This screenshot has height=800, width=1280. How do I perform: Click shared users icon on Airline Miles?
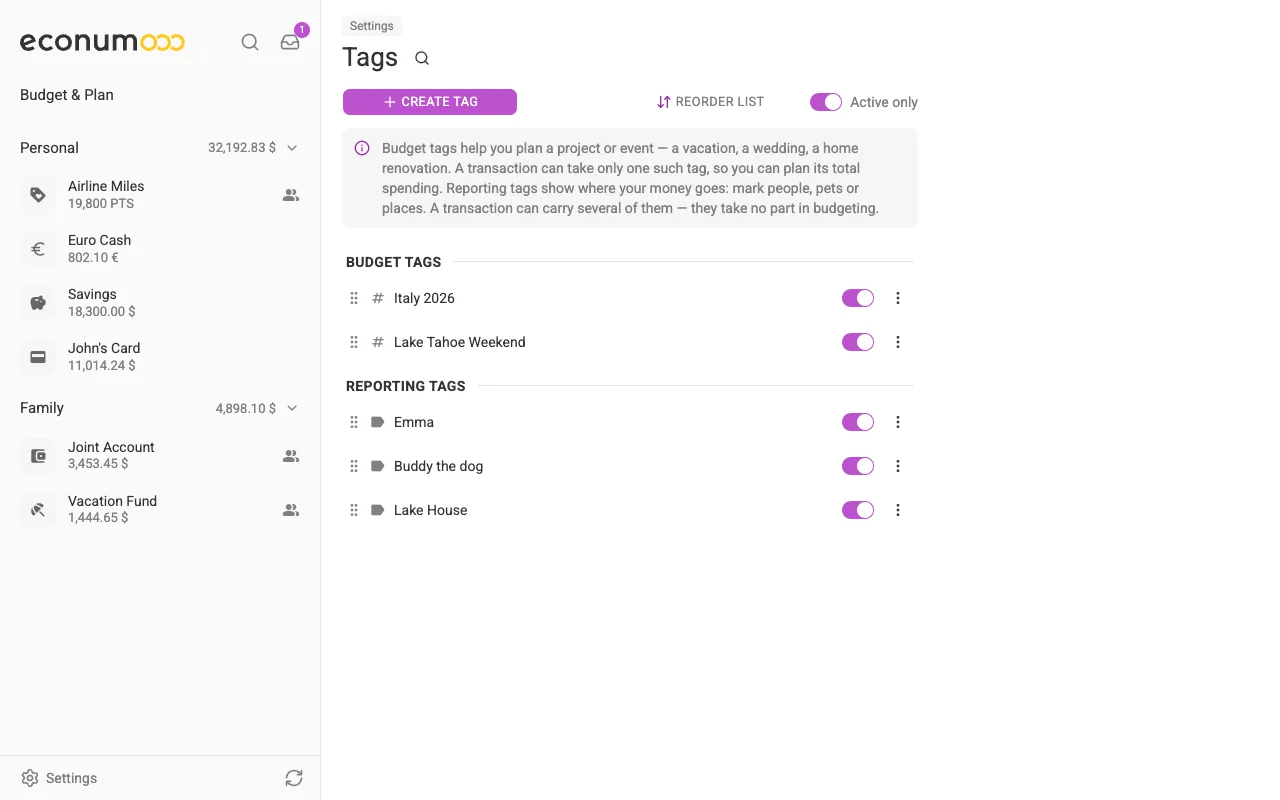tap(291, 195)
